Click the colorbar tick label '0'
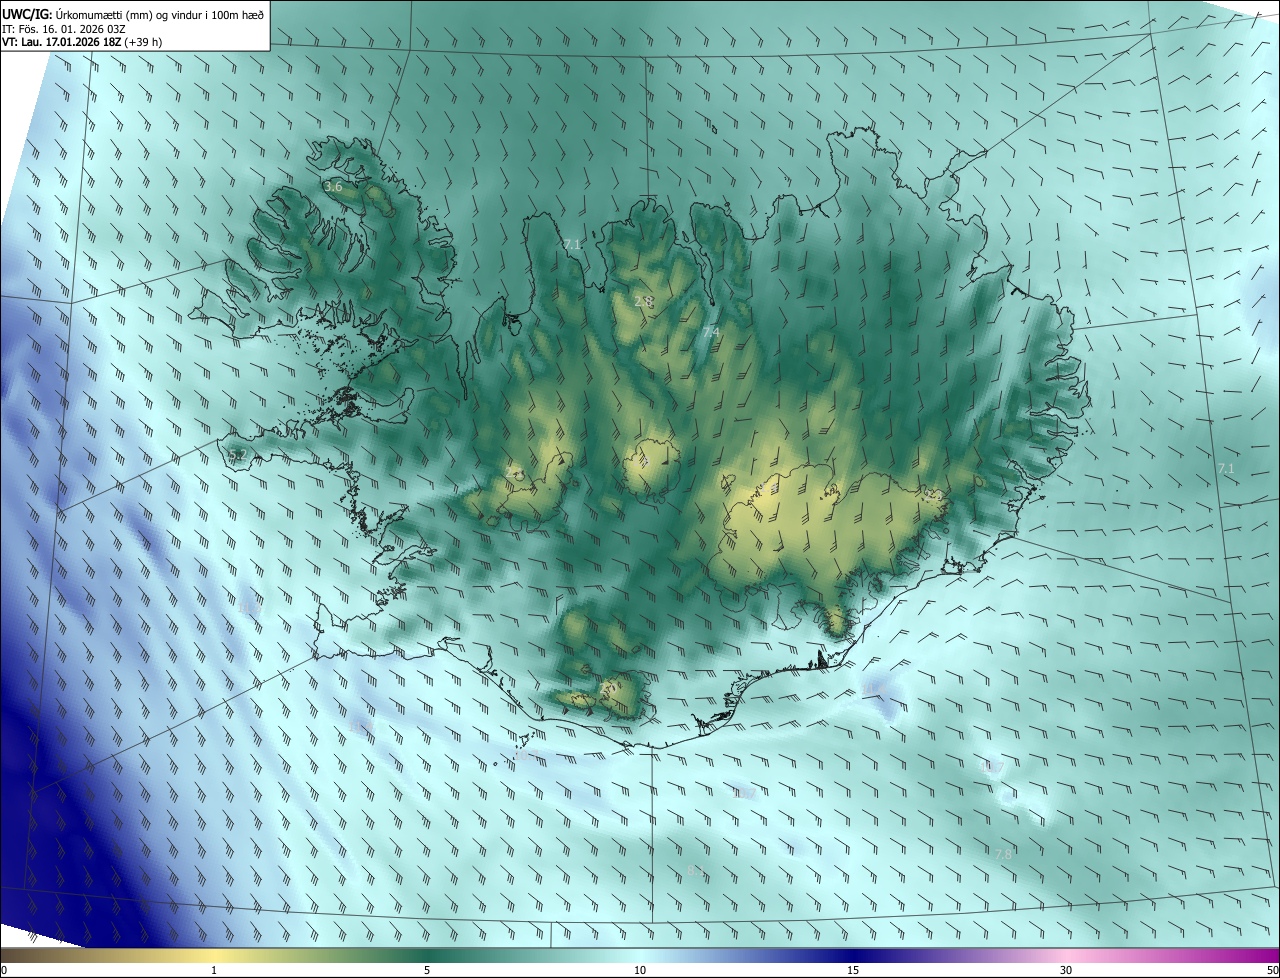This screenshot has width=1280, height=978. click(x=4, y=971)
